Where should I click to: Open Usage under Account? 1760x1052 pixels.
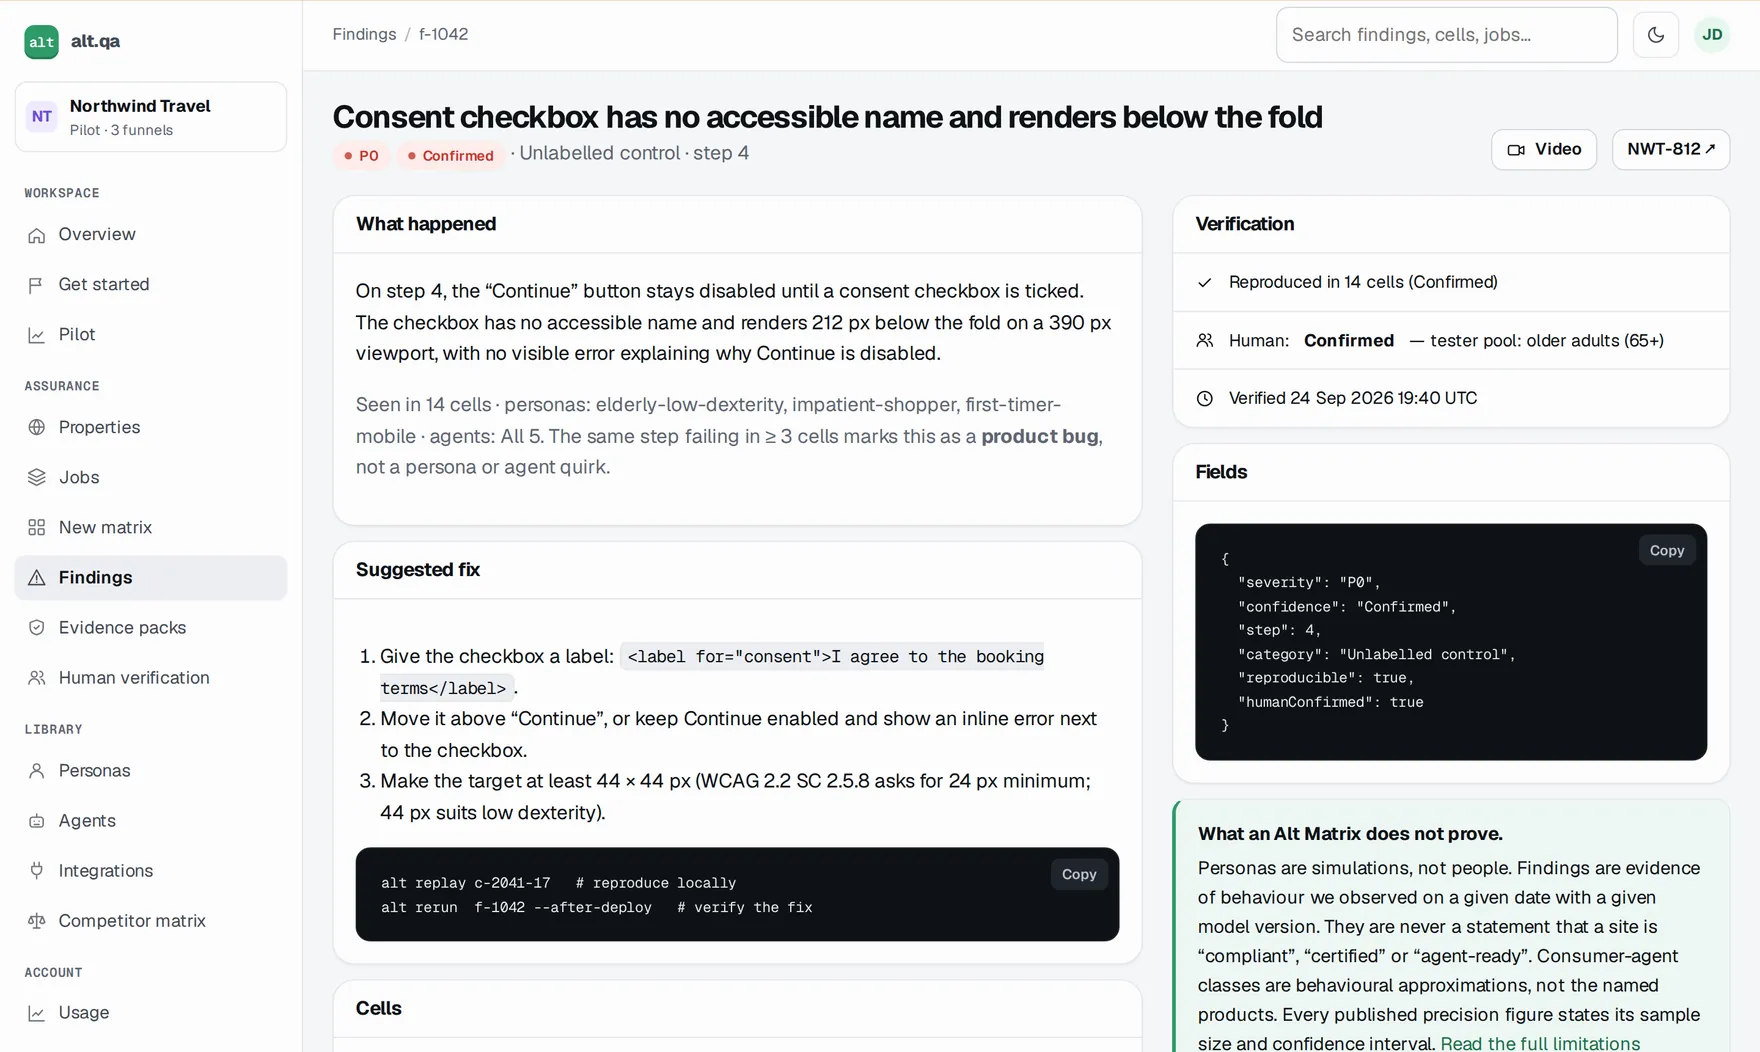[x=151, y=1012]
